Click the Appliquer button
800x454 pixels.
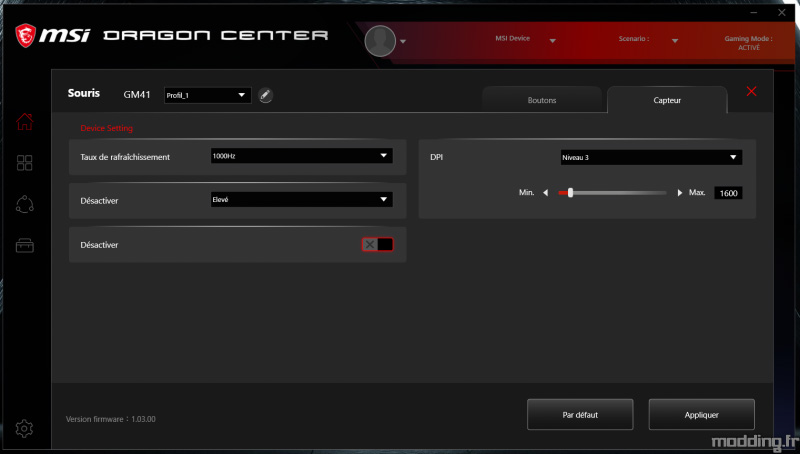[x=702, y=415]
